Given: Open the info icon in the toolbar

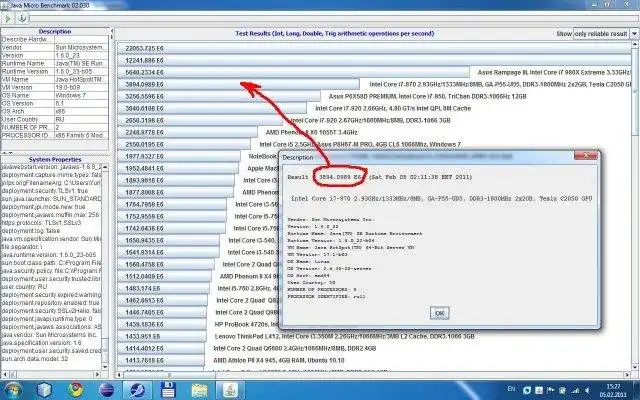Looking at the screenshot, I should (22, 18).
